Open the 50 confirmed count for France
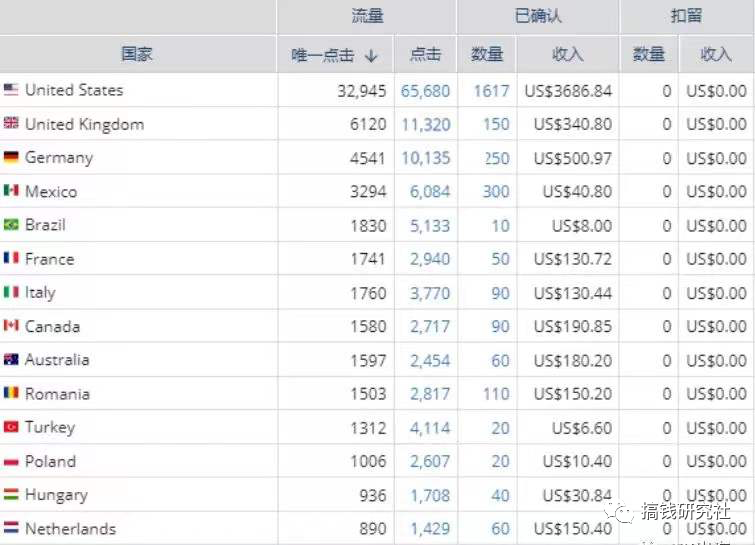This screenshot has width=755, height=545. 500,260
